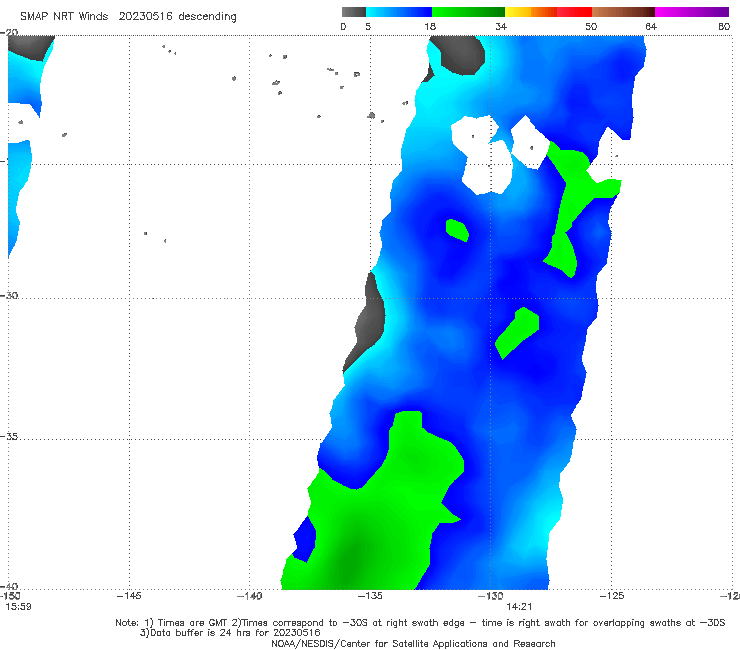This screenshot has width=740, height=650.
Task: Click the color bar label "18"
Action: pos(430,27)
